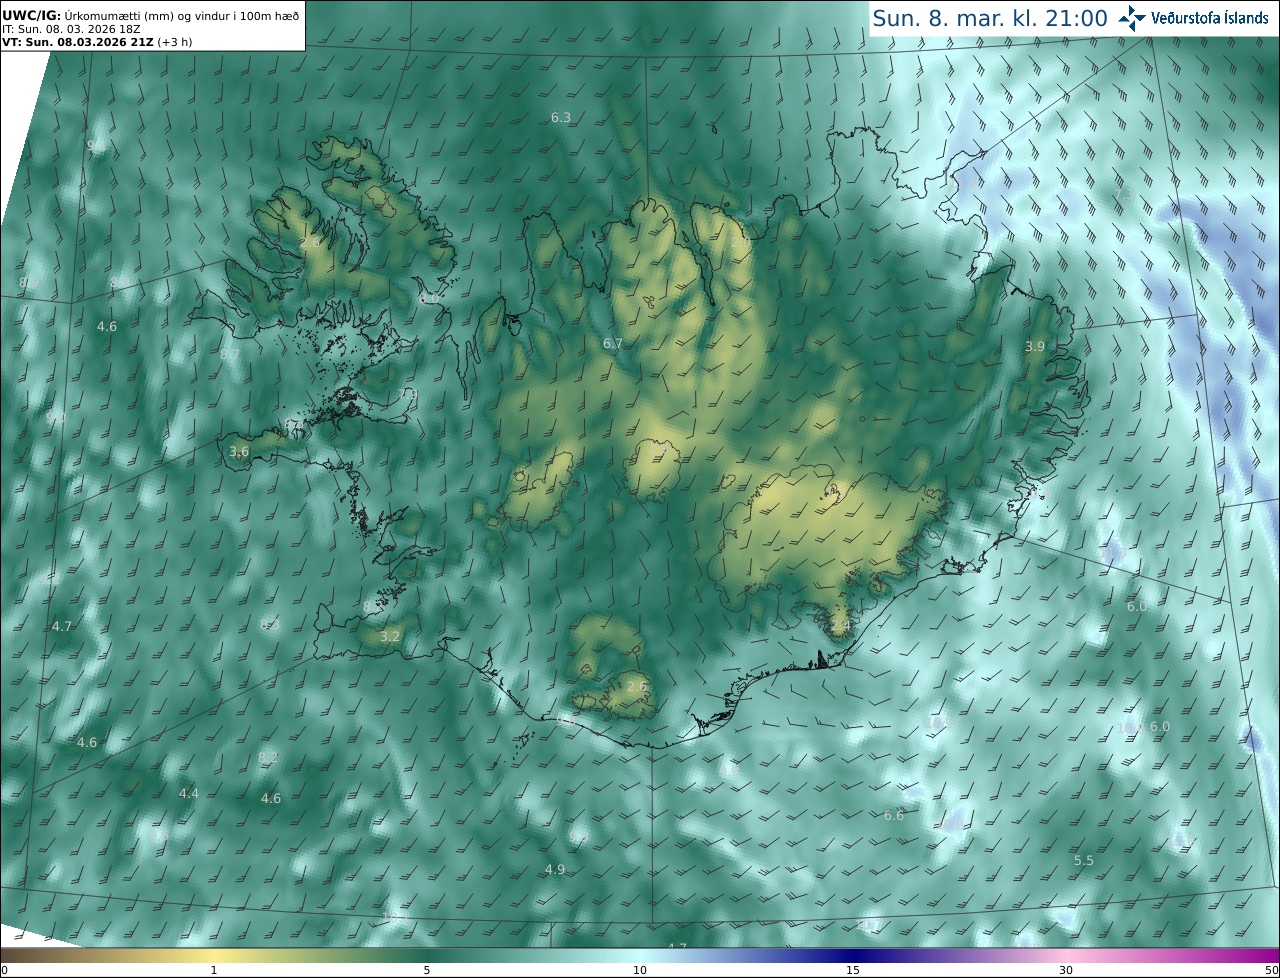Click the dark navy colorbar segment above label 15
The width and height of the screenshot is (1280, 978).
pyautogui.click(x=853, y=956)
